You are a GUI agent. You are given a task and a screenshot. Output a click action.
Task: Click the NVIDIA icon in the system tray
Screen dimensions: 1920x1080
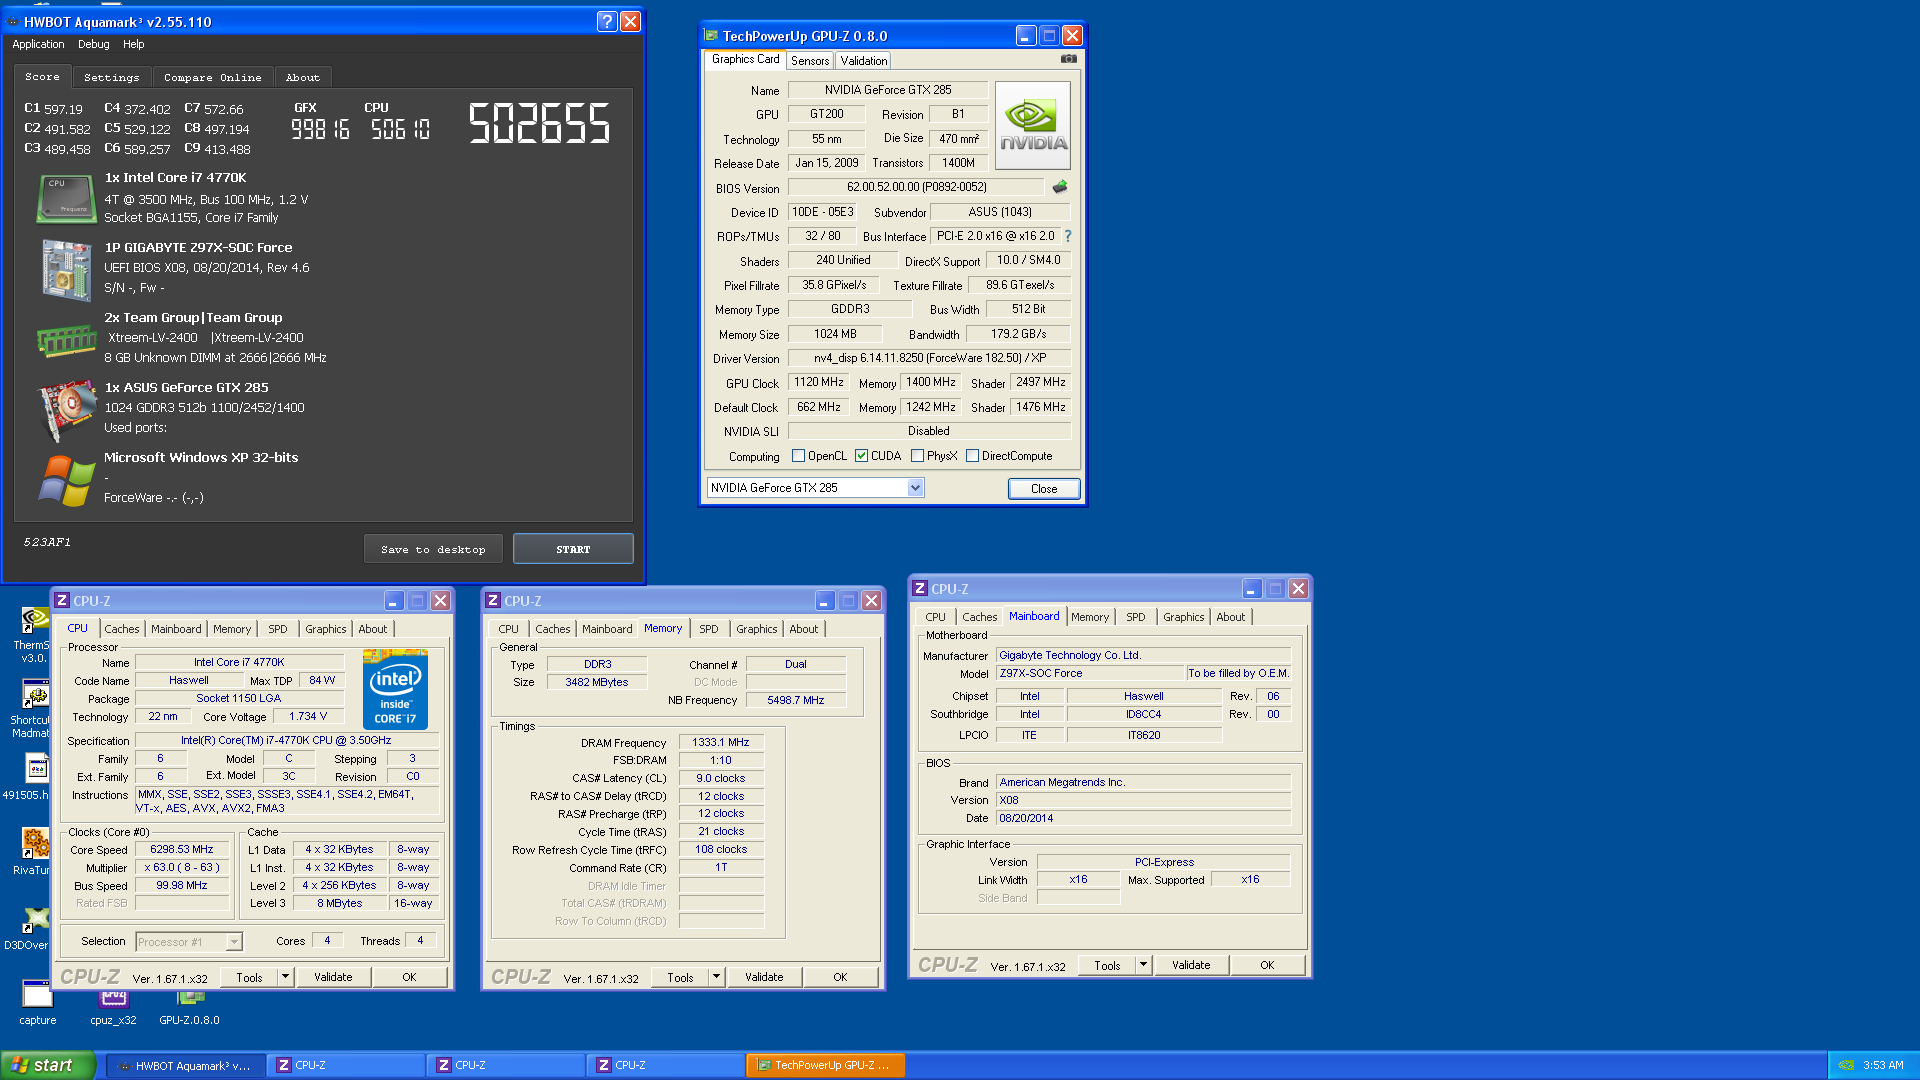pos(1846,1065)
